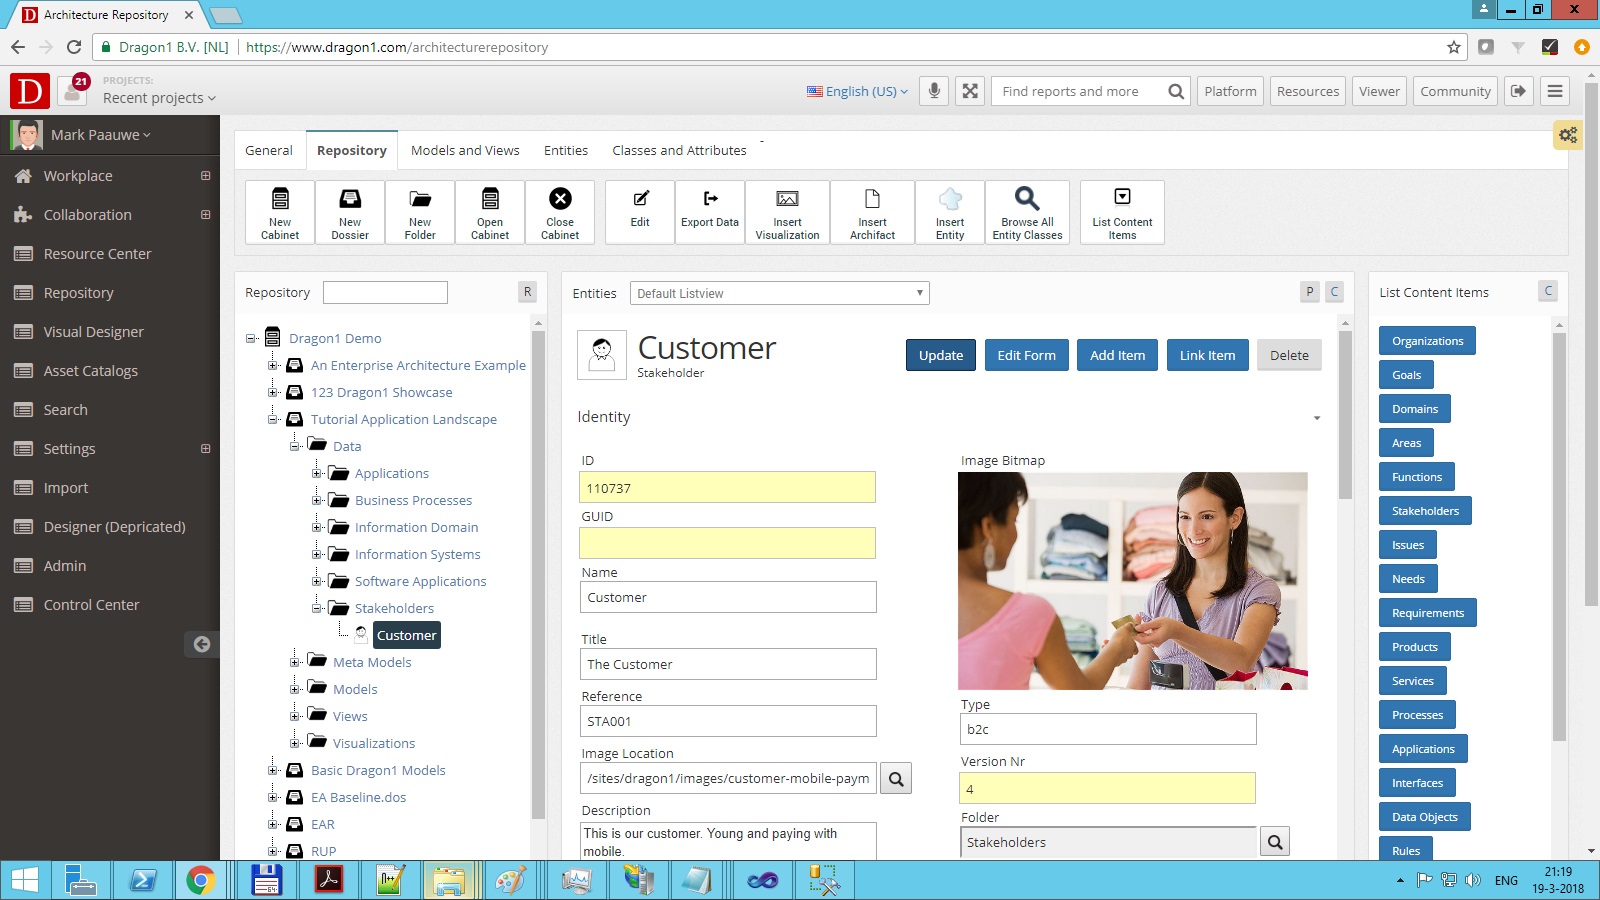Click the Browse All Entity Classes icon
Image resolution: width=1600 pixels, height=900 pixels.
point(1027,212)
